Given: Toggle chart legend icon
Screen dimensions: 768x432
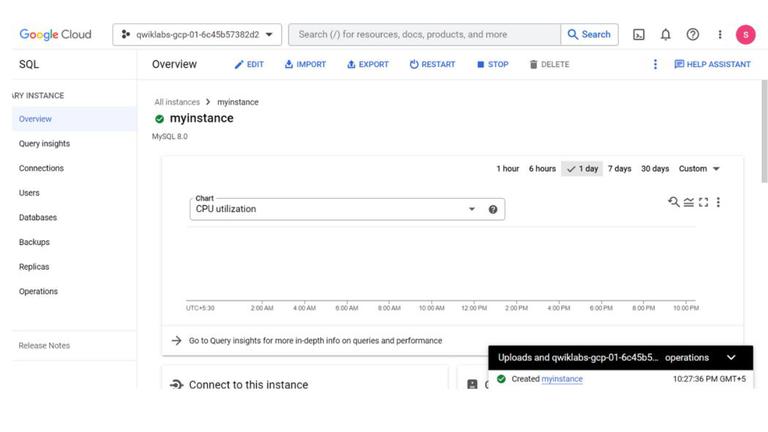Looking at the screenshot, I should point(689,202).
